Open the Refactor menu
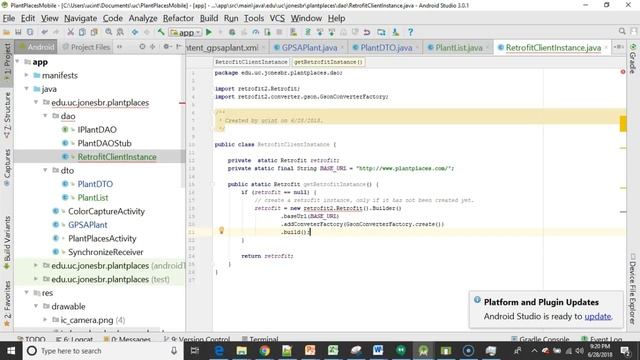 [178, 18]
